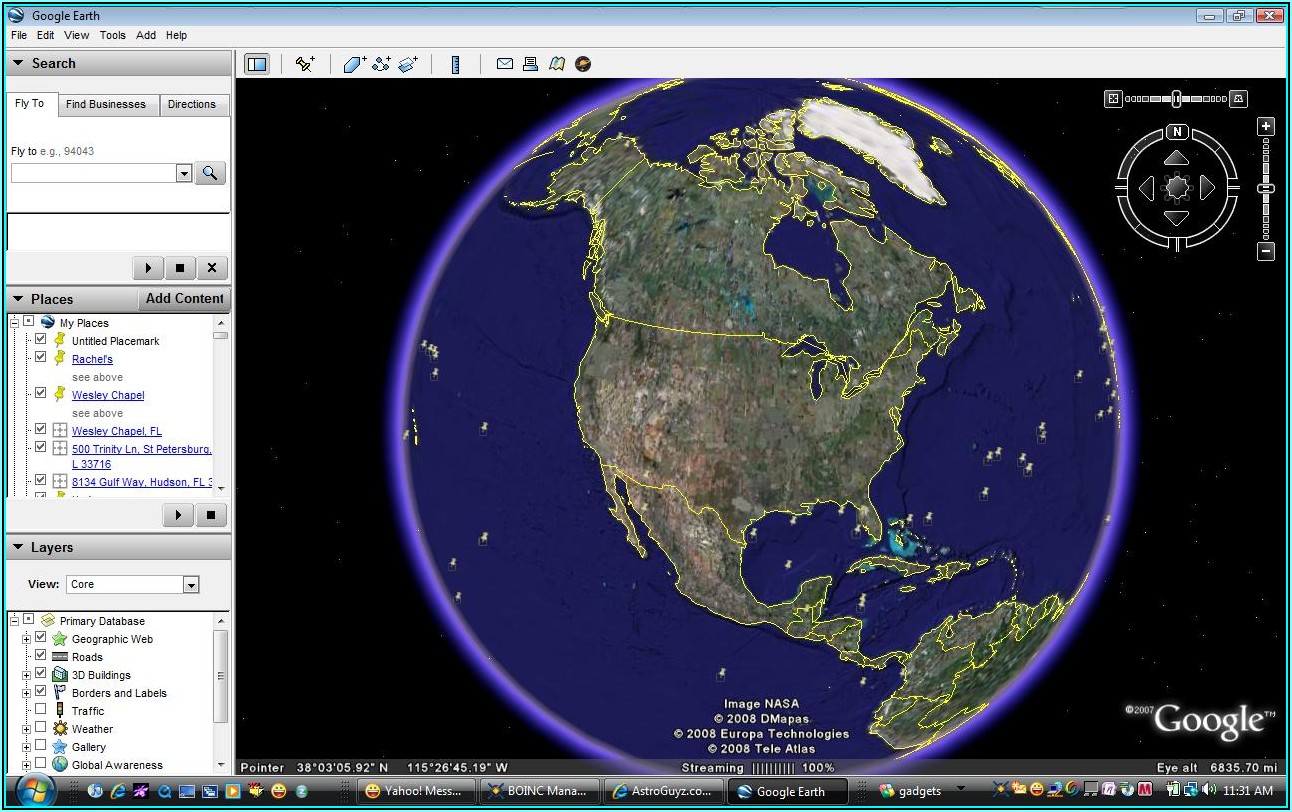
Task: Select the Add Polygon tool
Action: [x=355, y=64]
